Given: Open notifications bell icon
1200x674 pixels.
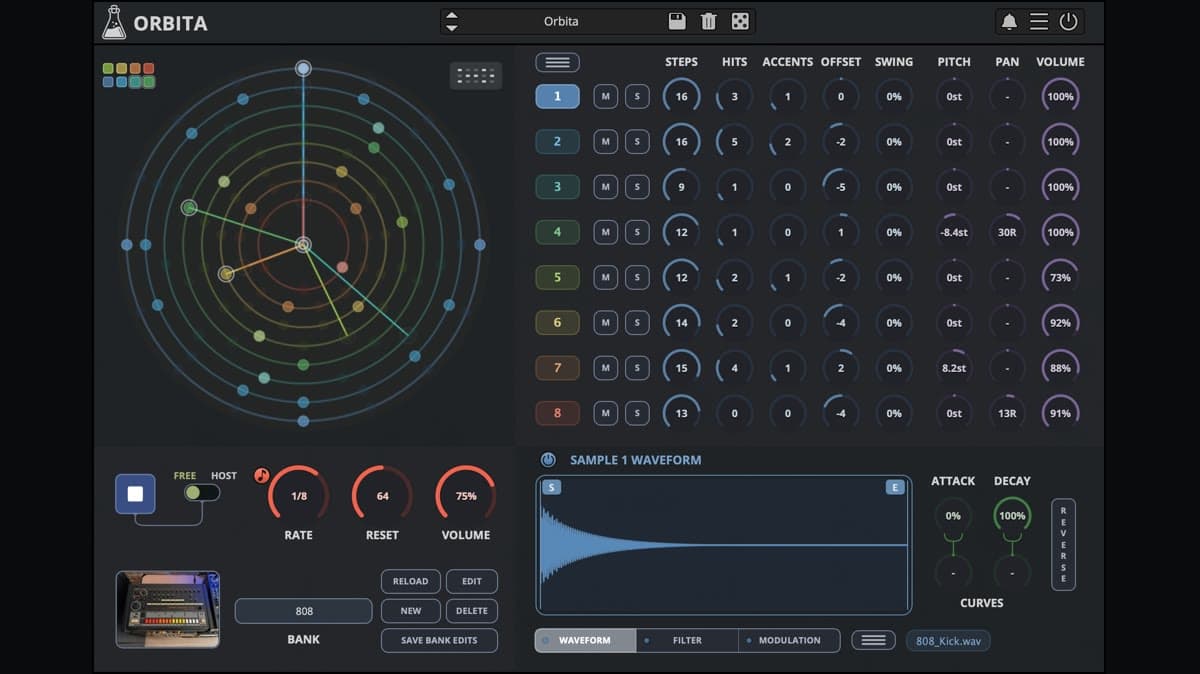Looking at the screenshot, I should (x=1009, y=21).
